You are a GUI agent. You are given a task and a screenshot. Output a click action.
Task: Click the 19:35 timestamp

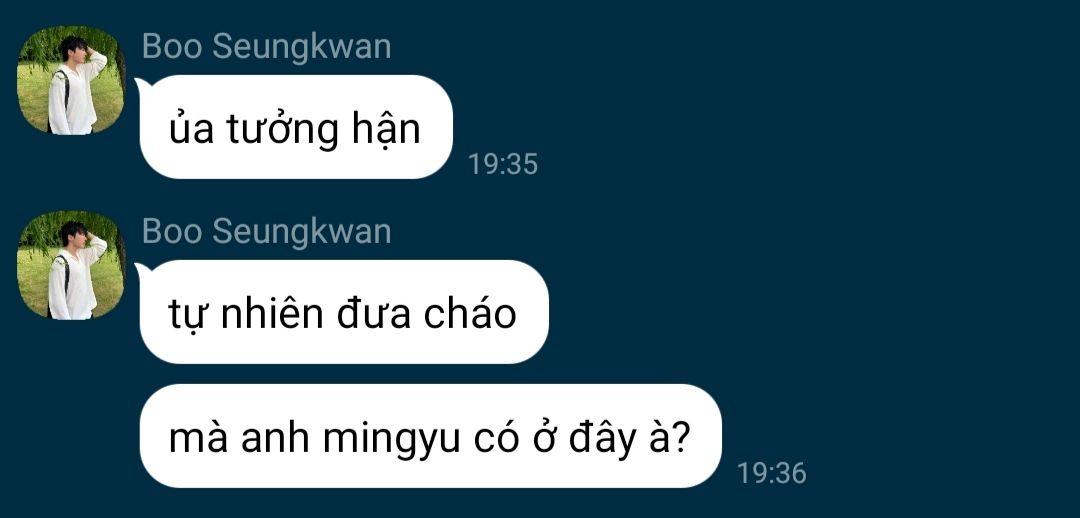click(503, 164)
